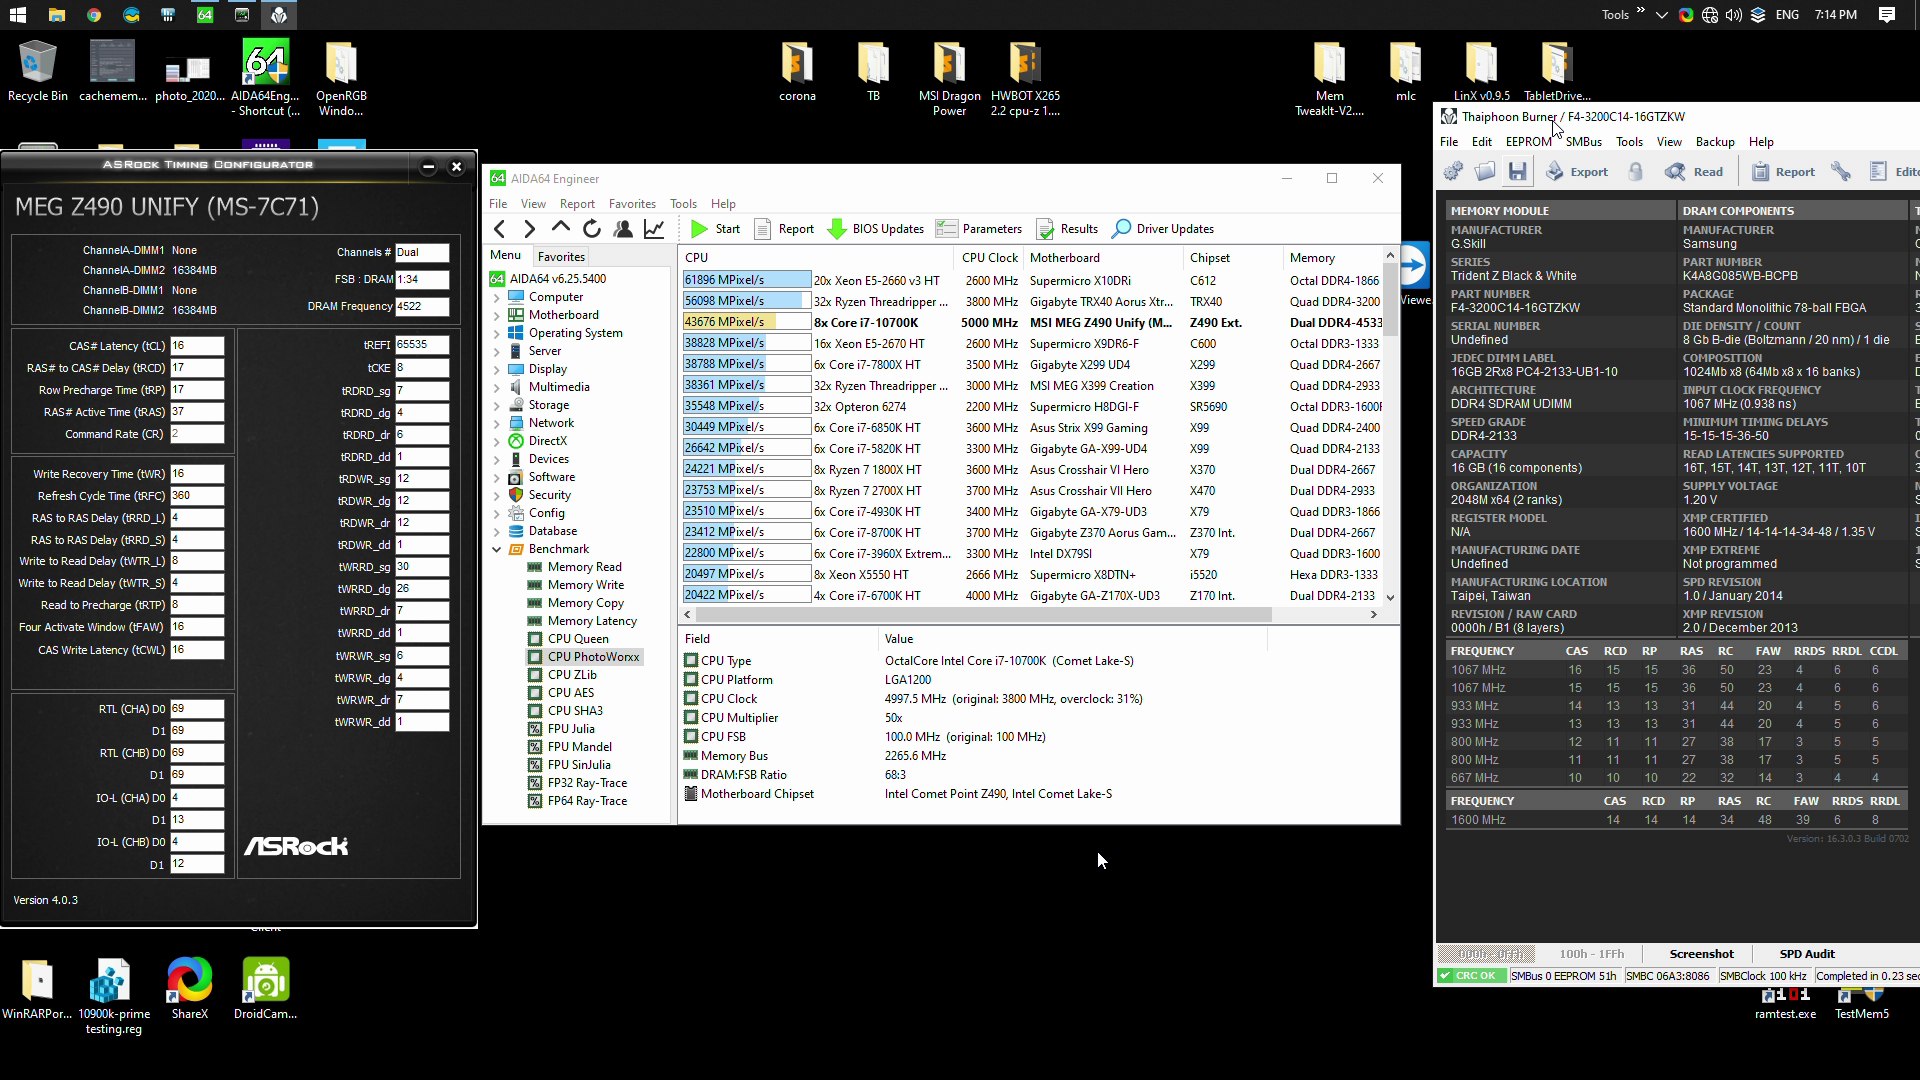Expand the Motherboard node in AIDA64 tree
Viewport: 1920px width, 1080px height.
click(496, 316)
